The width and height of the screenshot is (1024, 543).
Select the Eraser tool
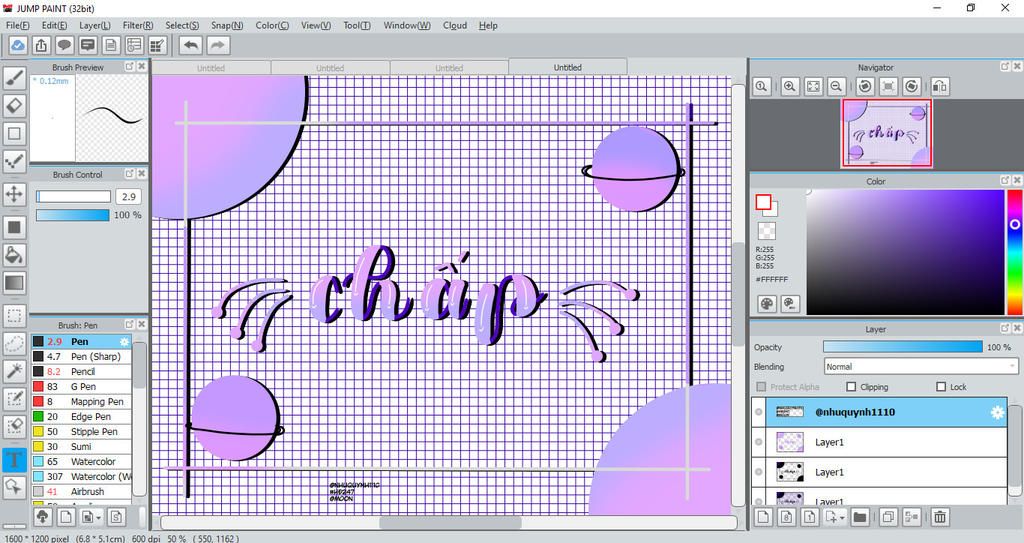pos(14,106)
